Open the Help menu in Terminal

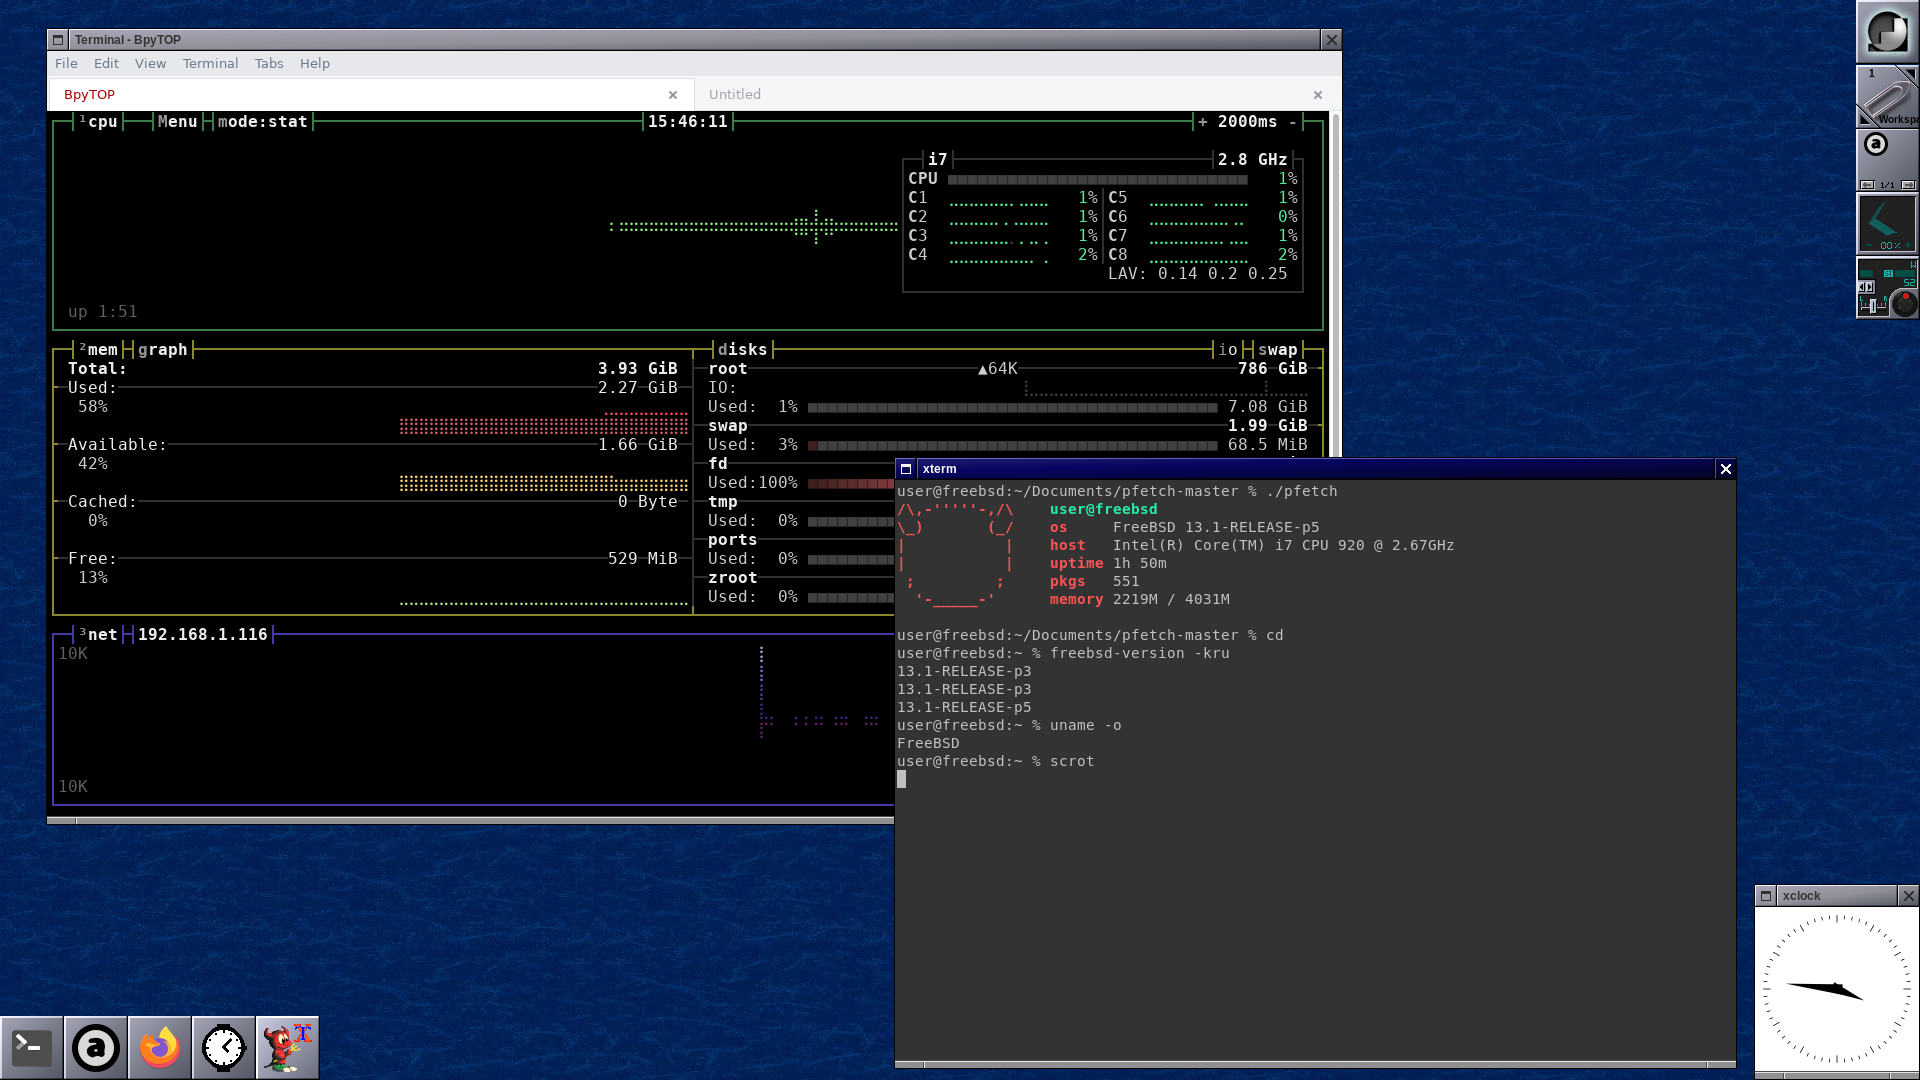tap(314, 63)
